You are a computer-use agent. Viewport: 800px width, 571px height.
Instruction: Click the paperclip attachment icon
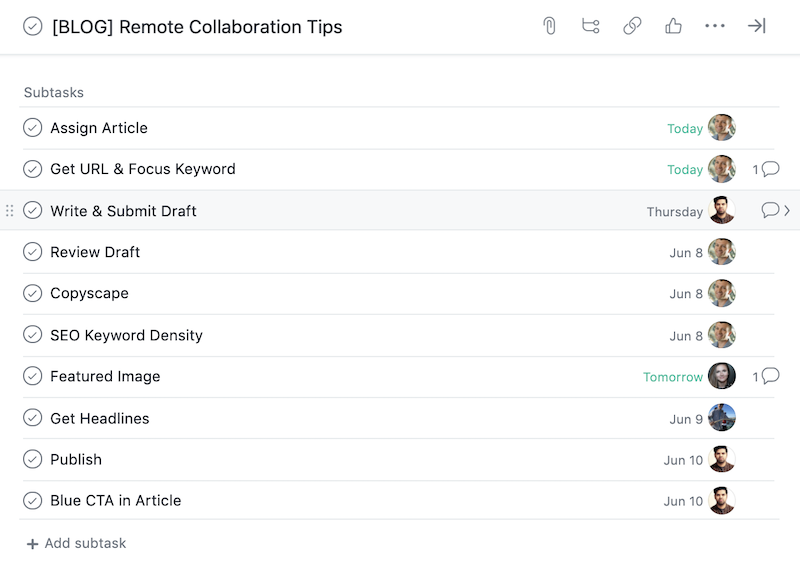[549, 26]
